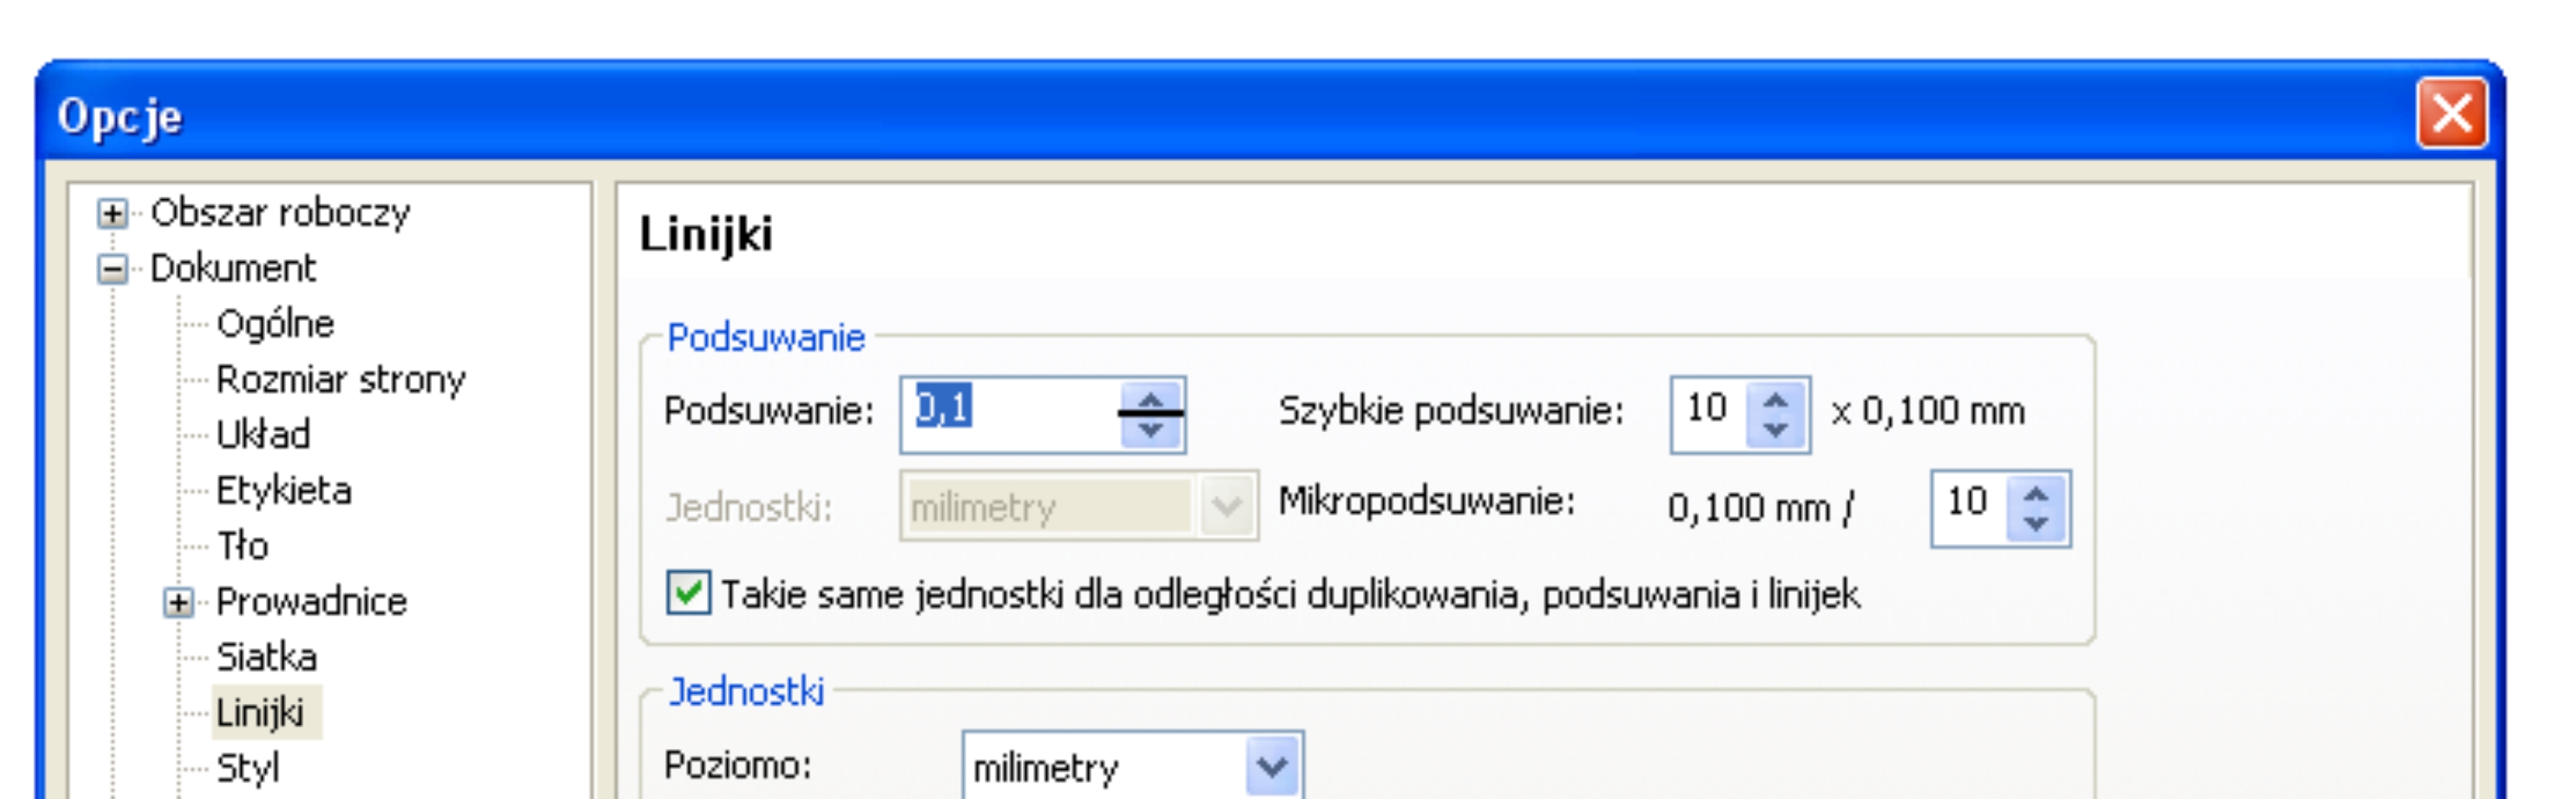This screenshot has height=799, width=2576.
Task: Expand the Prowadnice tree node
Action: [x=178, y=603]
